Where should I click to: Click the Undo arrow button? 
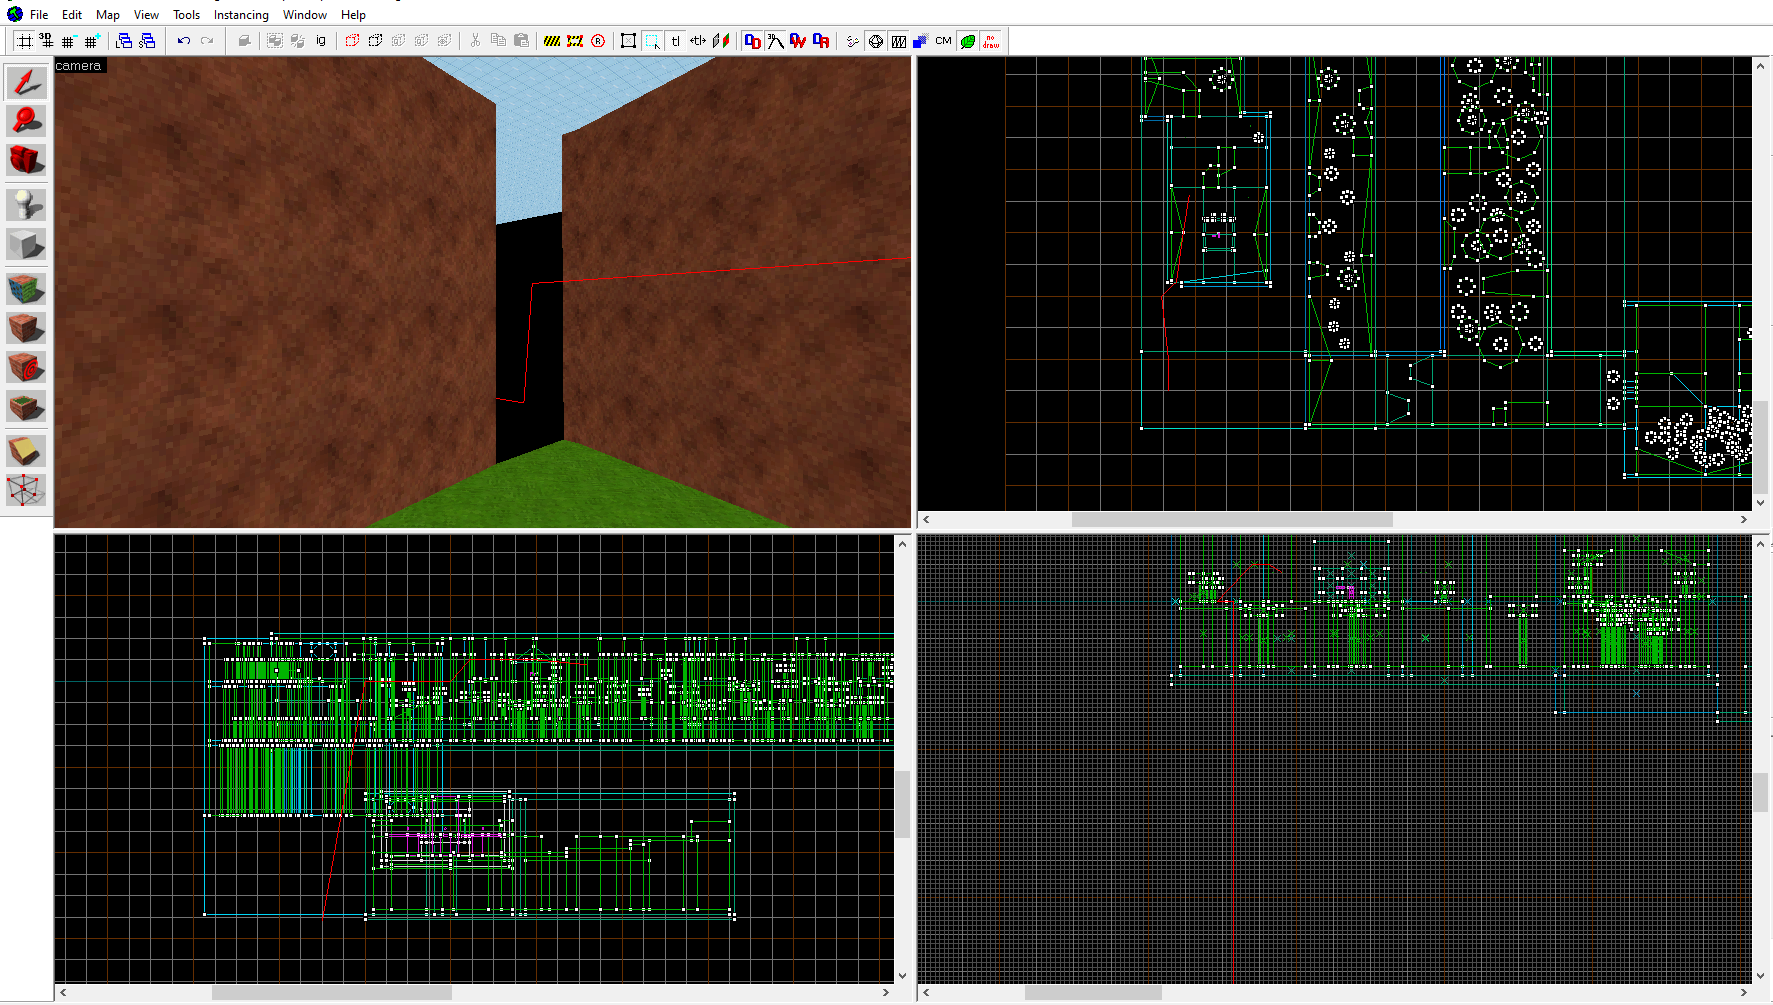click(x=183, y=41)
